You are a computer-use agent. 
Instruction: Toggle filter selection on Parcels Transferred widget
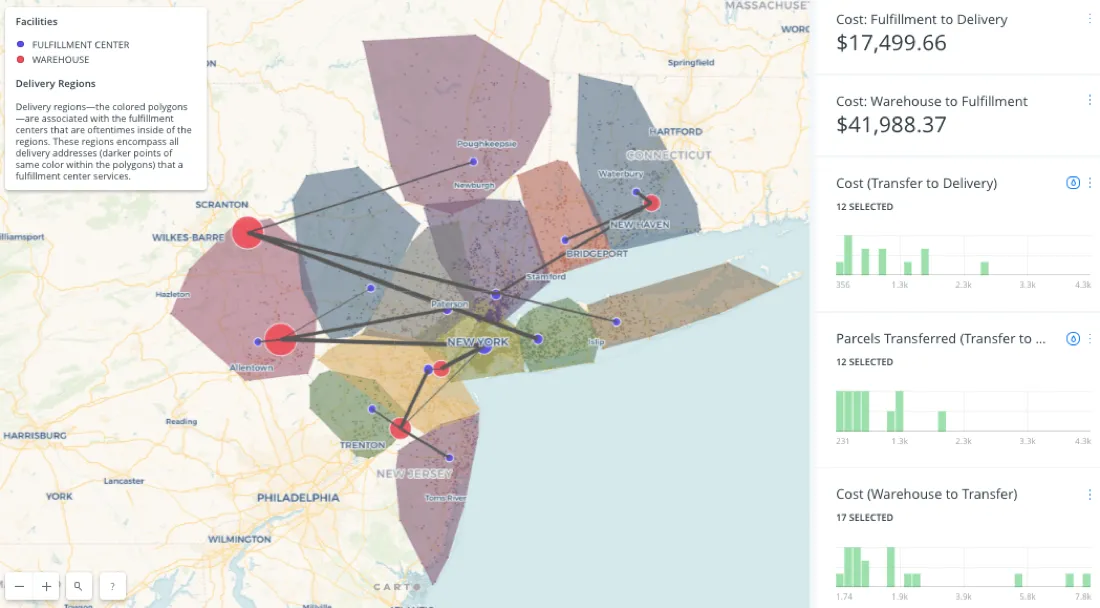click(x=1072, y=338)
